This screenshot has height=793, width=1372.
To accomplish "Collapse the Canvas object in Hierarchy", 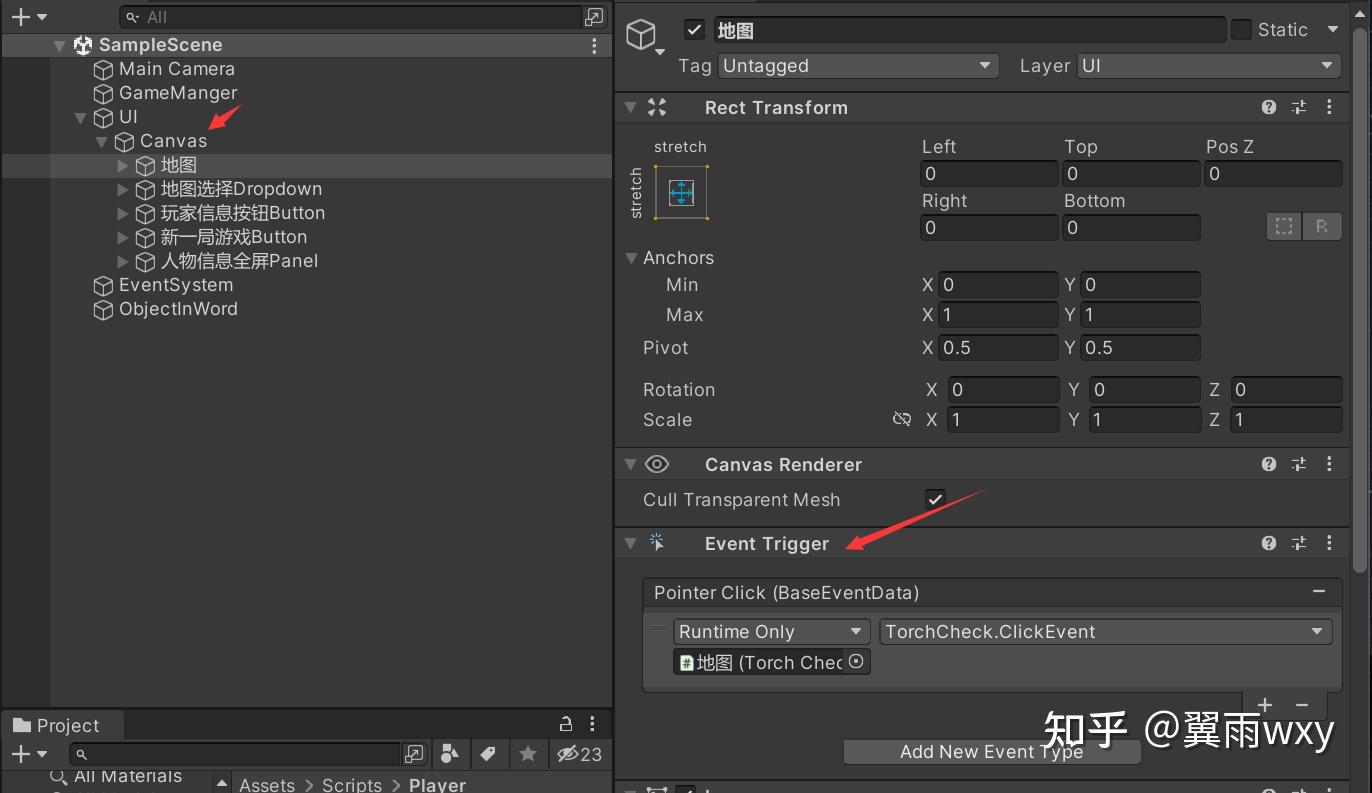I will (101, 141).
